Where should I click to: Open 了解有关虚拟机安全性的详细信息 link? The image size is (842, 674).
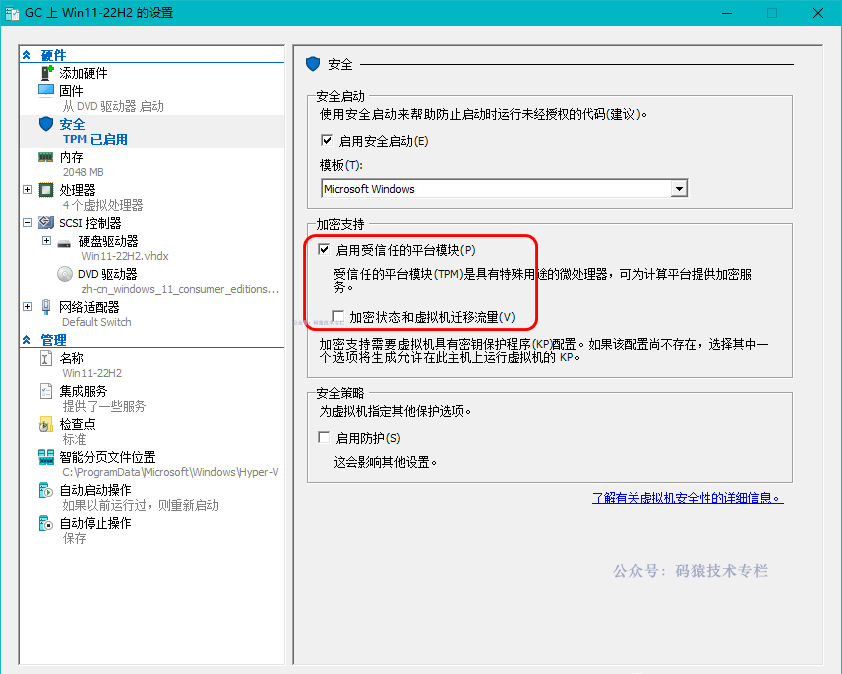pos(687,498)
